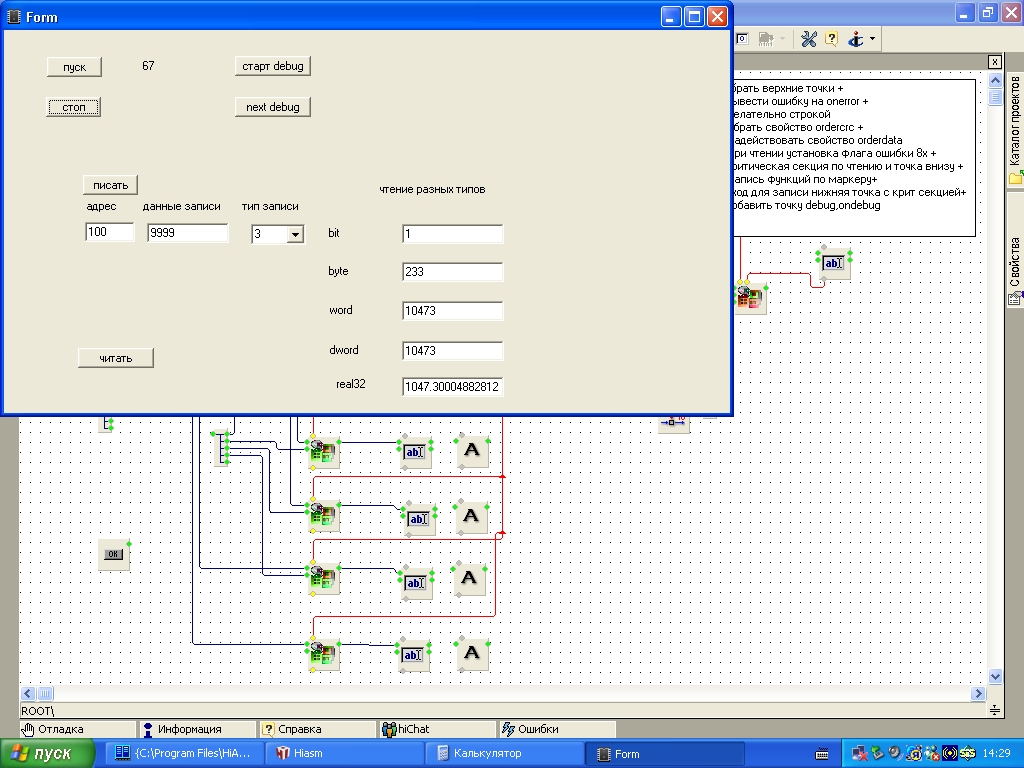This screenshot has height=768, width=1024.
Task: Open the volume speaker tray icon
Action: 895,754
